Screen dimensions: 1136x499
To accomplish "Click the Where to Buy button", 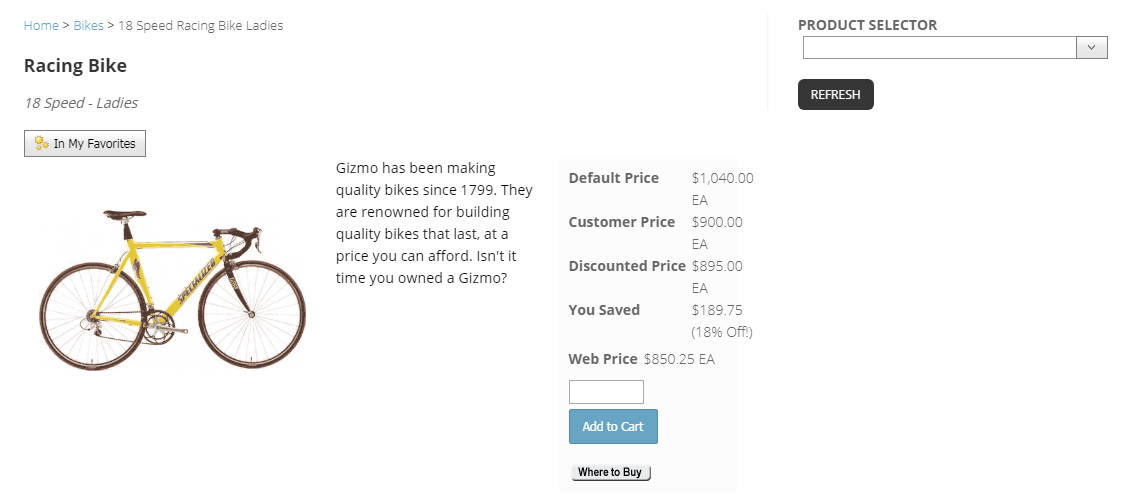I will (610, 472).
